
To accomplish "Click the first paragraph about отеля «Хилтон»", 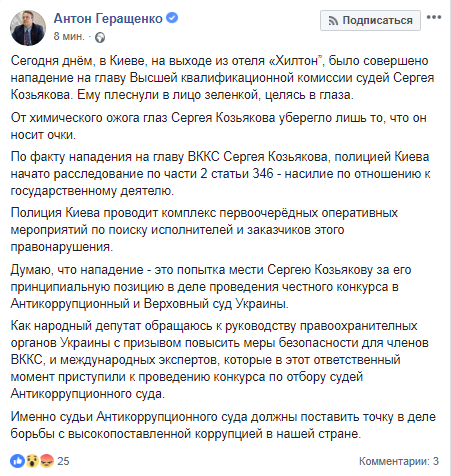I will coord(222,78).
